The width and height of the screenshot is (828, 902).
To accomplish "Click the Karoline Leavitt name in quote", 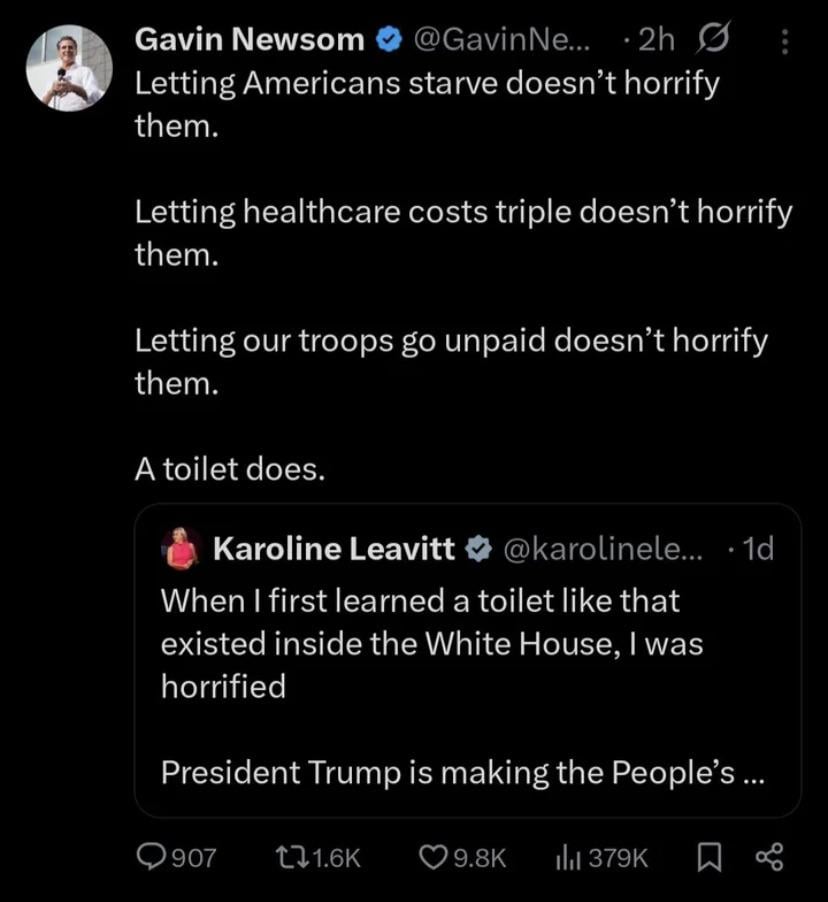I will 334,548.
